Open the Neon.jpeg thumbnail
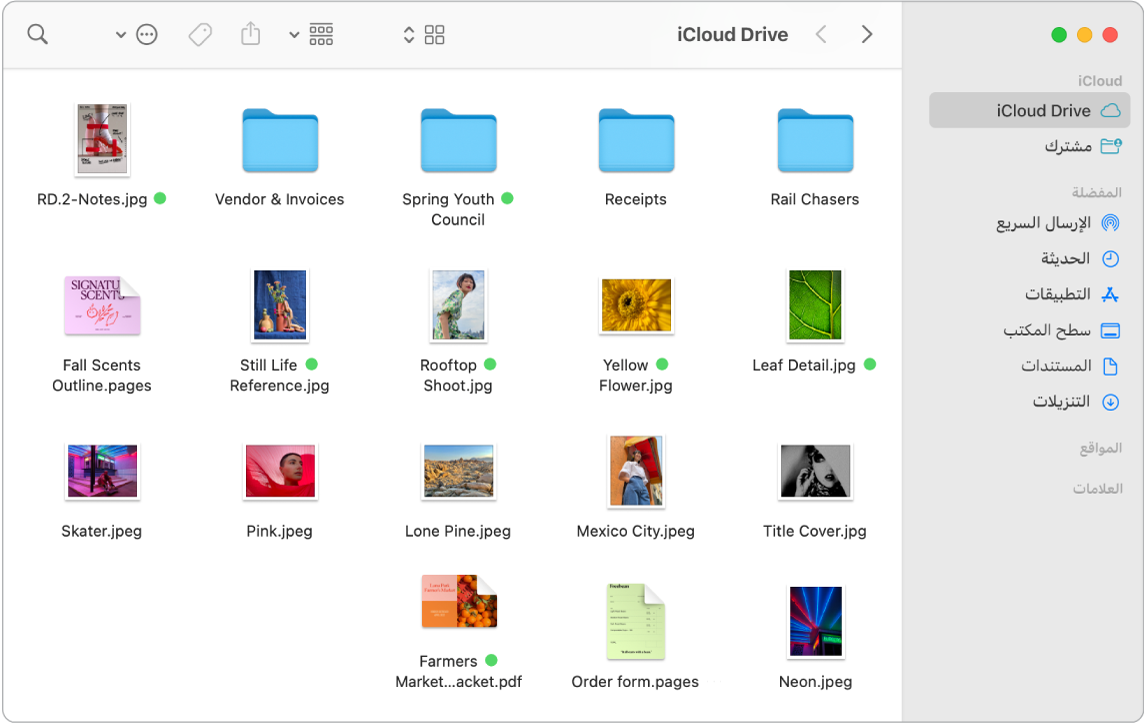1144x724 pixels. click(x=815, y=620)
